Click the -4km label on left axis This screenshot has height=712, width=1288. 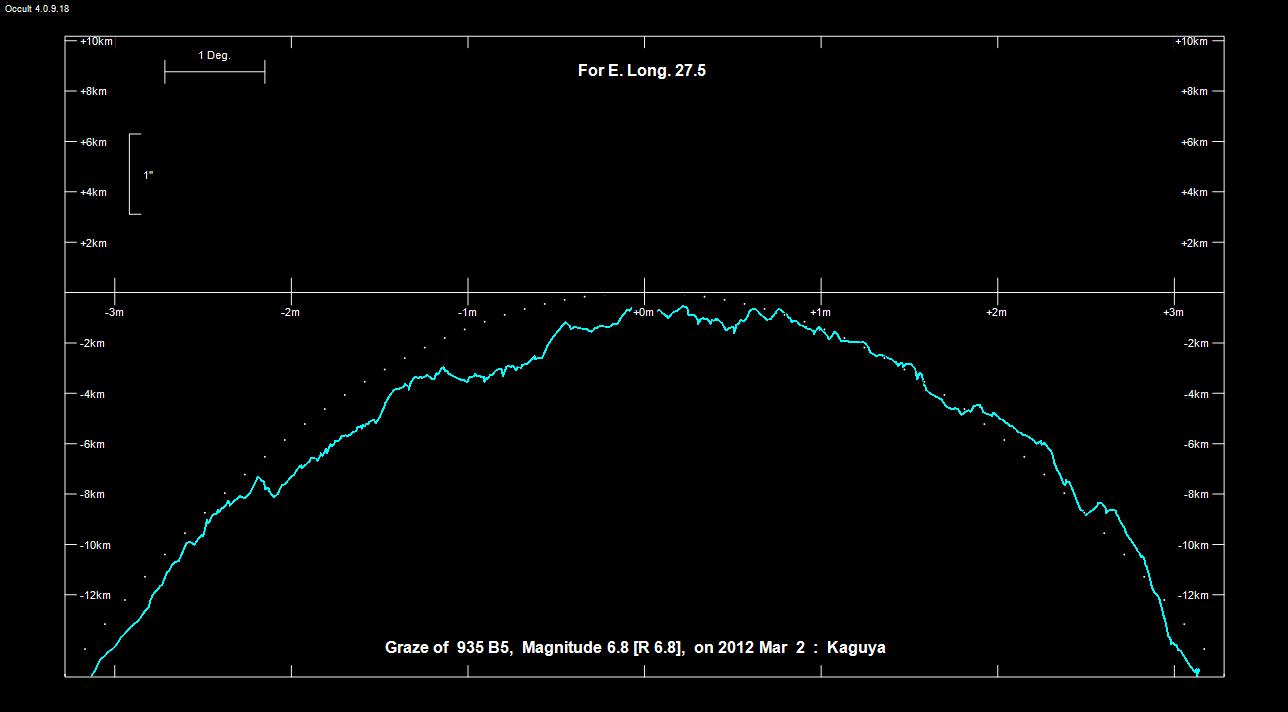[91, 394]
